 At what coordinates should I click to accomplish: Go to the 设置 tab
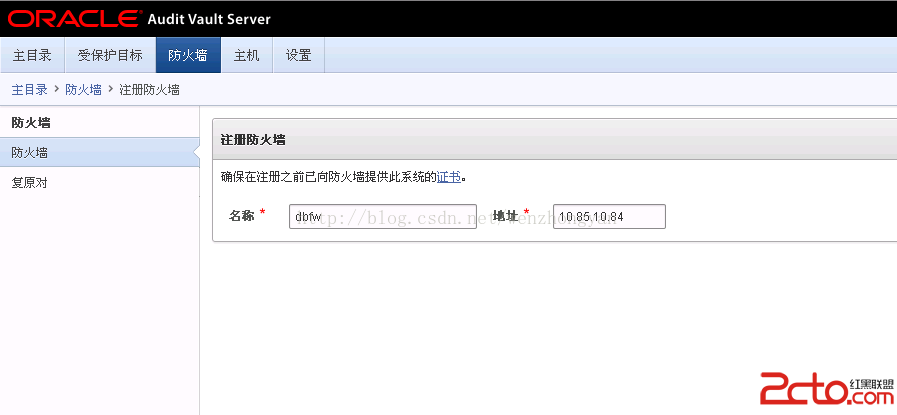pos(299,56)
